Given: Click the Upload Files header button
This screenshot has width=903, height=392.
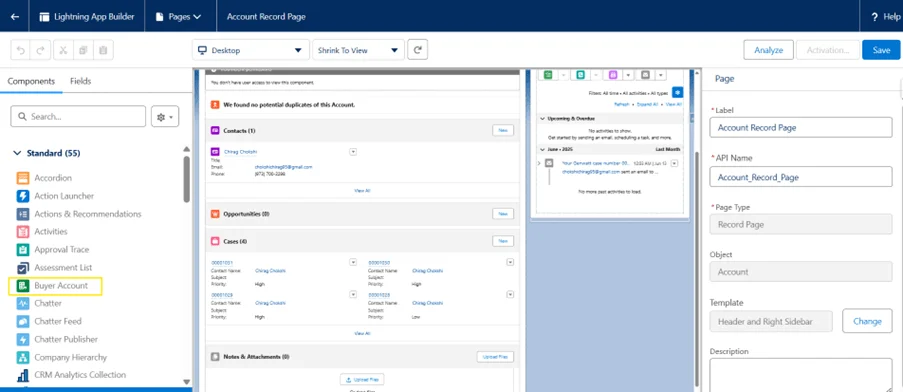Looking at the screenshot, I should (x=495, y=357).
